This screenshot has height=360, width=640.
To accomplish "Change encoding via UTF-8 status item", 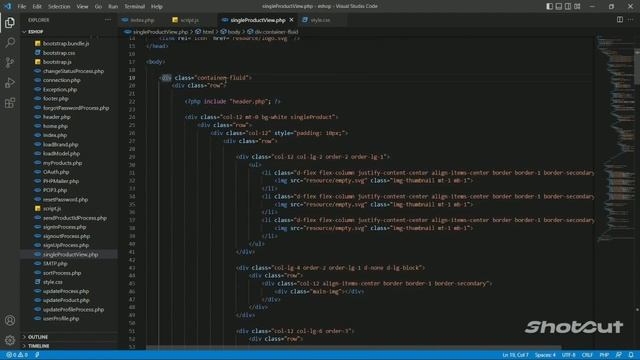I will click(x=569, y=355).
